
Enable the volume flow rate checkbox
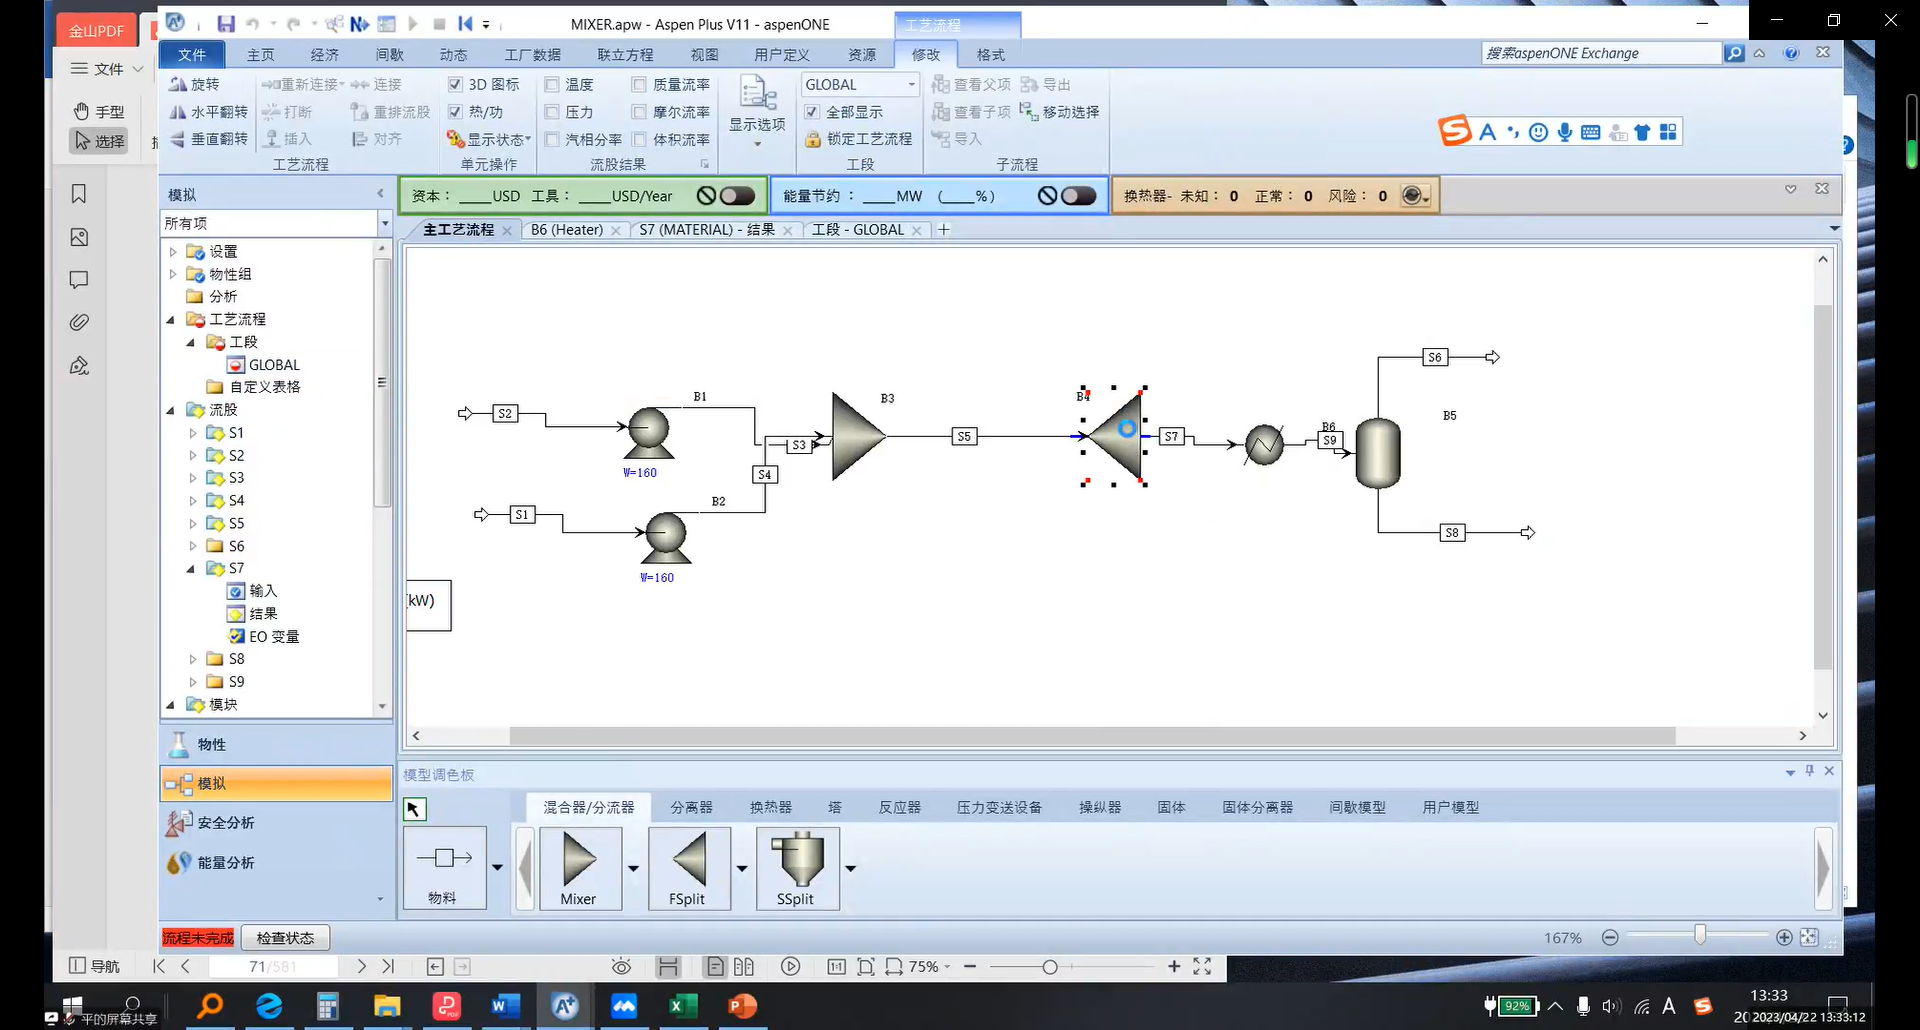pos(639,139)
